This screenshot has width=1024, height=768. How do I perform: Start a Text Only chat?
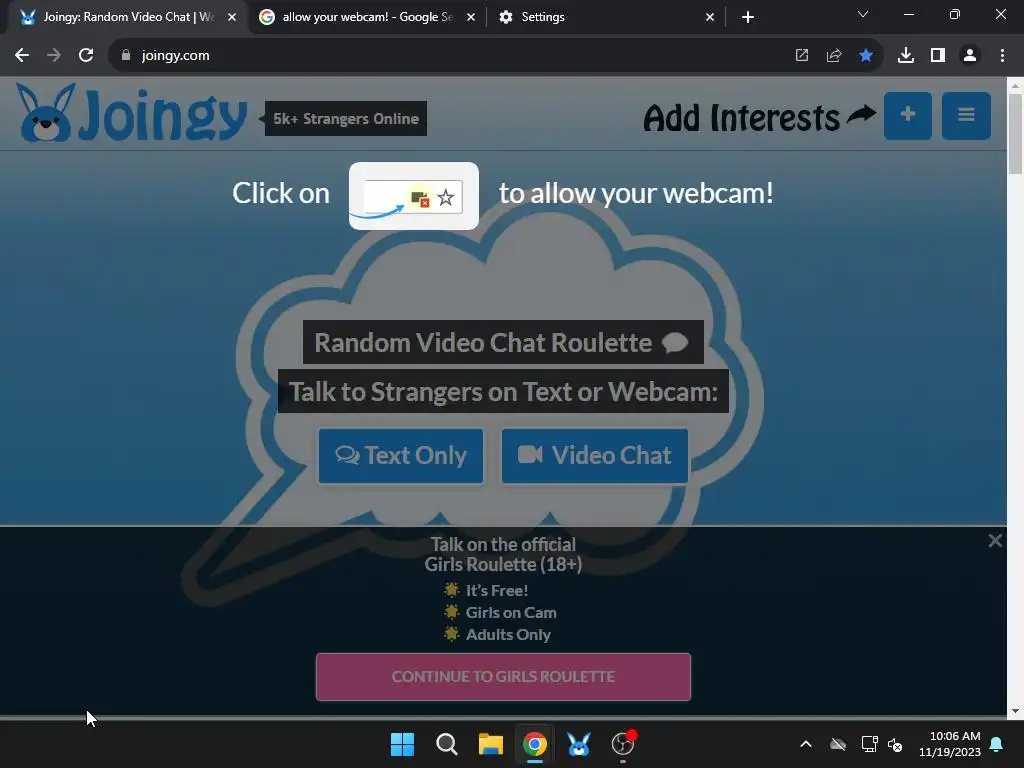pos(401,456)
